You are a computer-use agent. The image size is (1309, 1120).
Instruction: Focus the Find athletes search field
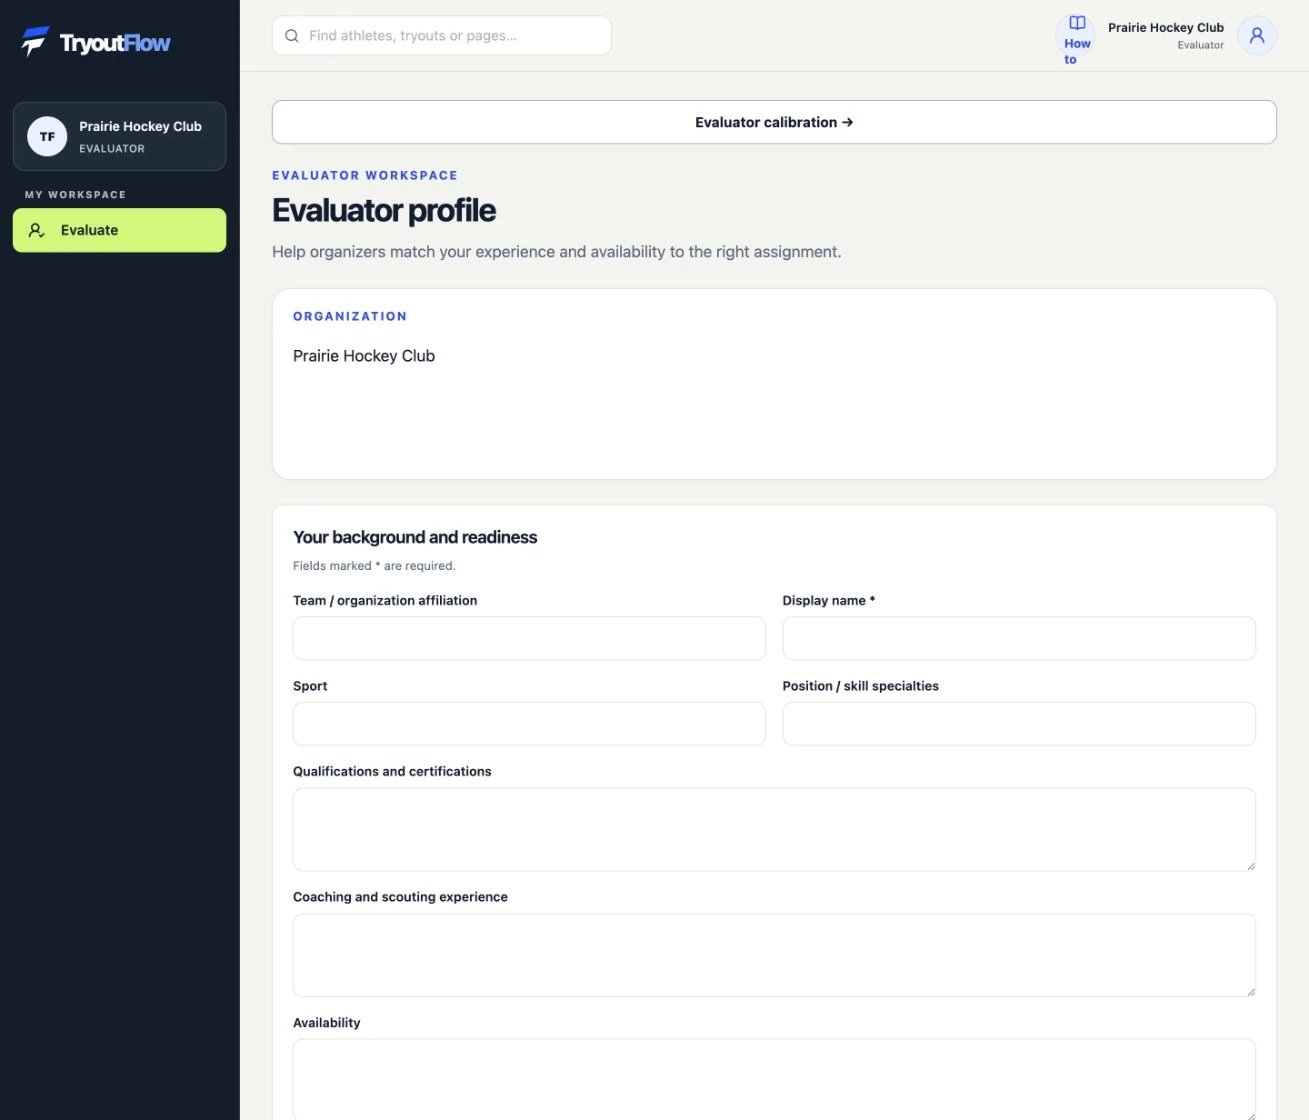click(442, 36)
